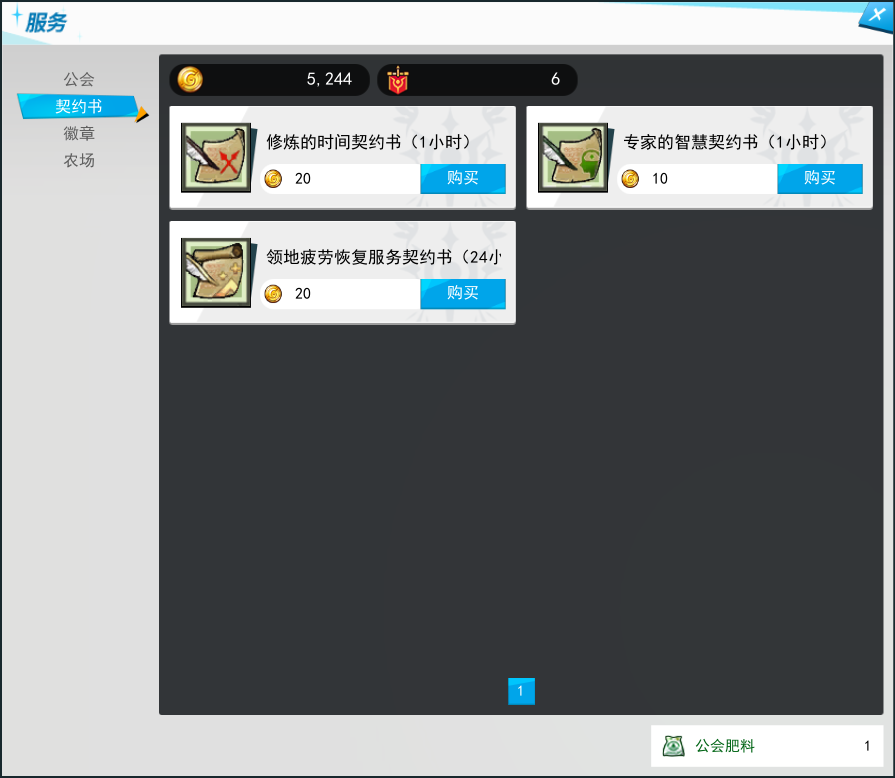Click the 公会肥料 label text
The width and height of the screenshot is (895, 778).
725,746
